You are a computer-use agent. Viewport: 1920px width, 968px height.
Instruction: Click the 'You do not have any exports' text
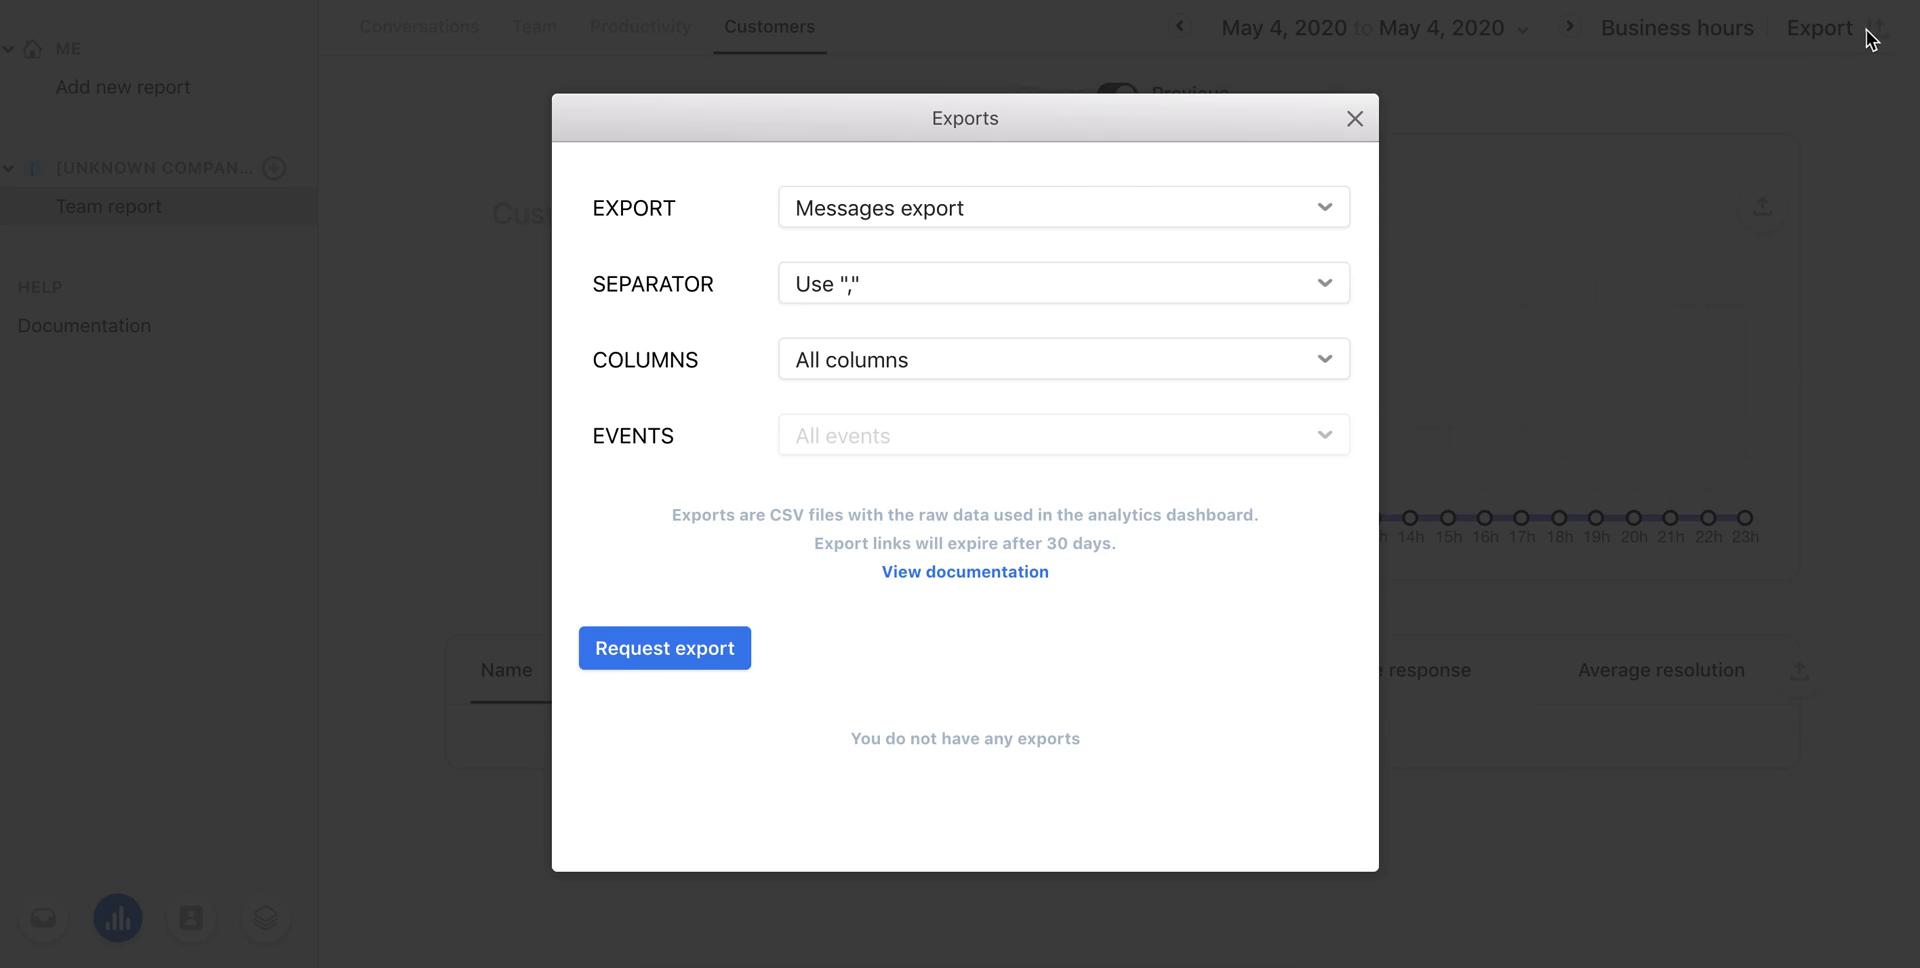click(x=965, y=739)
